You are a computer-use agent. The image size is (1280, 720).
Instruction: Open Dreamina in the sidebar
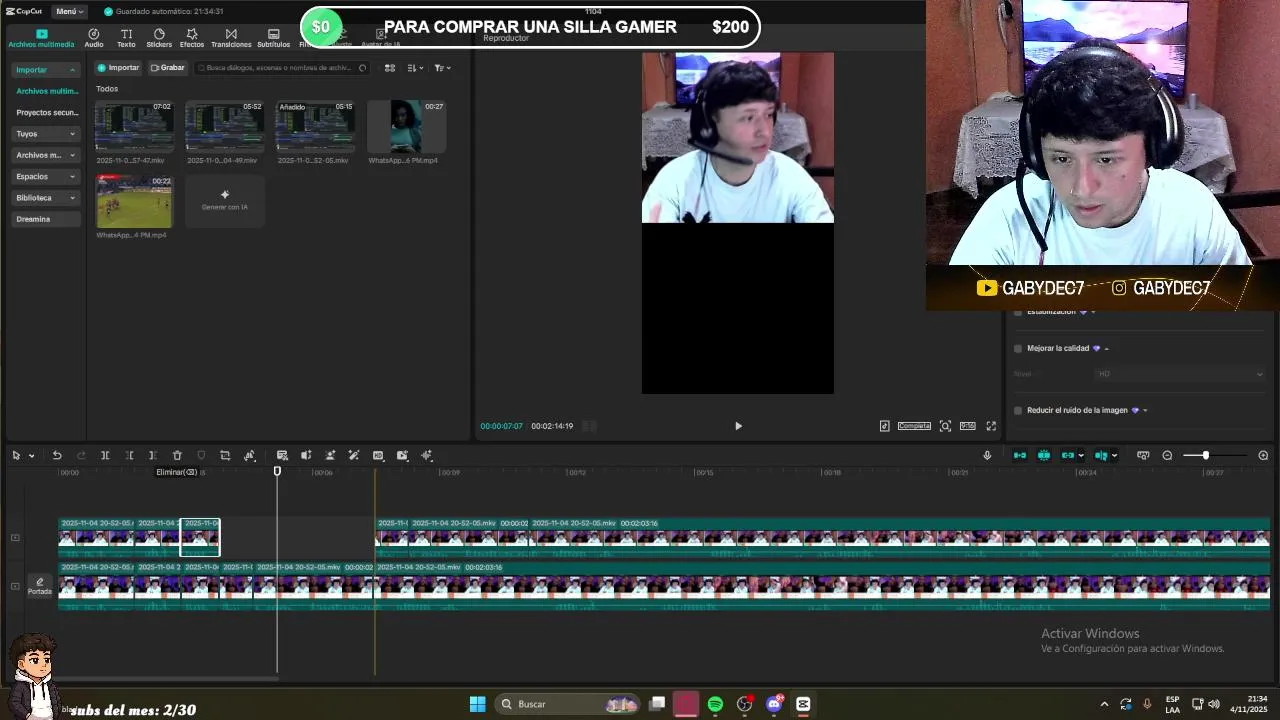(x=45, y=219)
